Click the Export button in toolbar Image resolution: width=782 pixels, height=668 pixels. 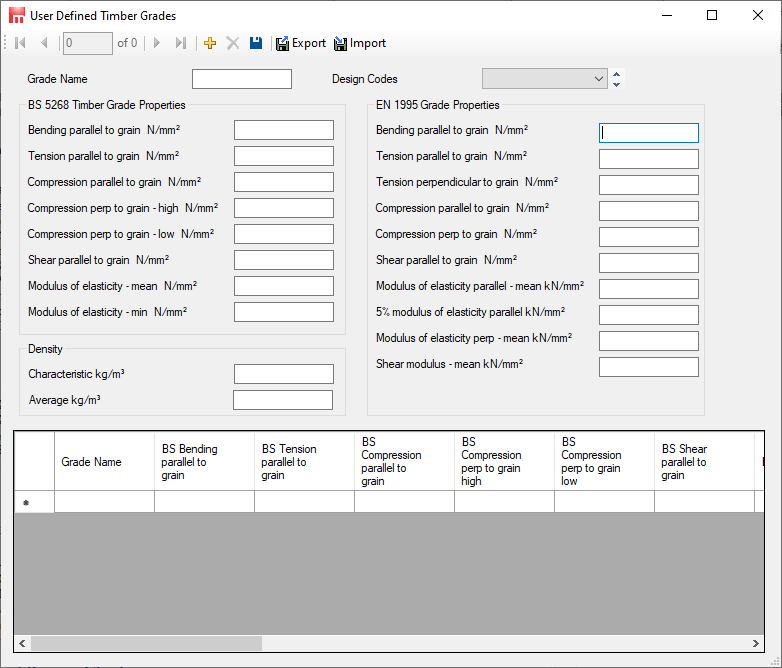301,43
